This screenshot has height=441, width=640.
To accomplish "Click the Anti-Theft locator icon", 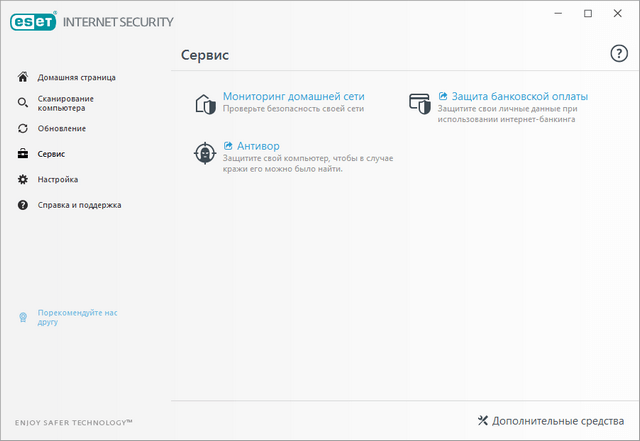I will tap(205, 152).
